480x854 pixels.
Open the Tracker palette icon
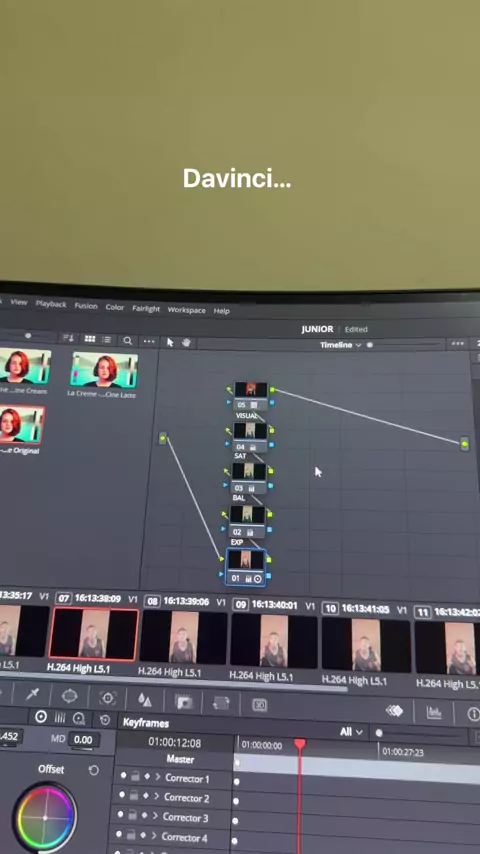(107, 698)
